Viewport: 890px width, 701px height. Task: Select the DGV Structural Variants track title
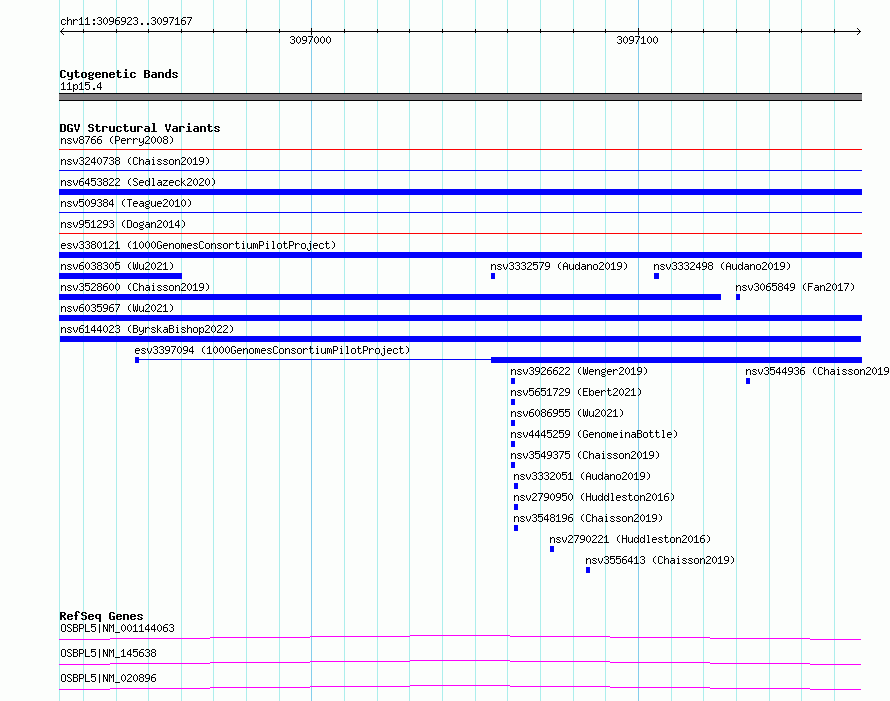pos(140,128)
